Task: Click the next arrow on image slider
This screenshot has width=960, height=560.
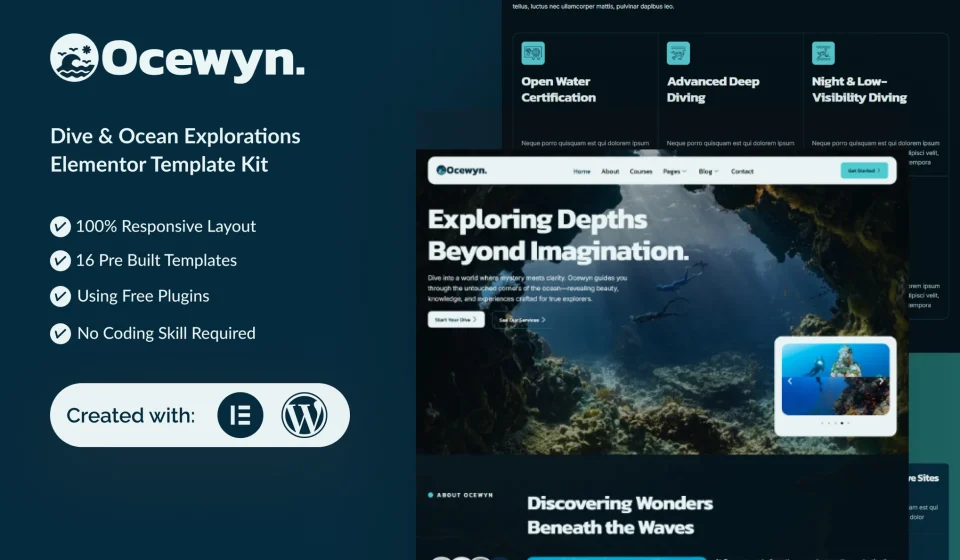Action: click(881, 381)
